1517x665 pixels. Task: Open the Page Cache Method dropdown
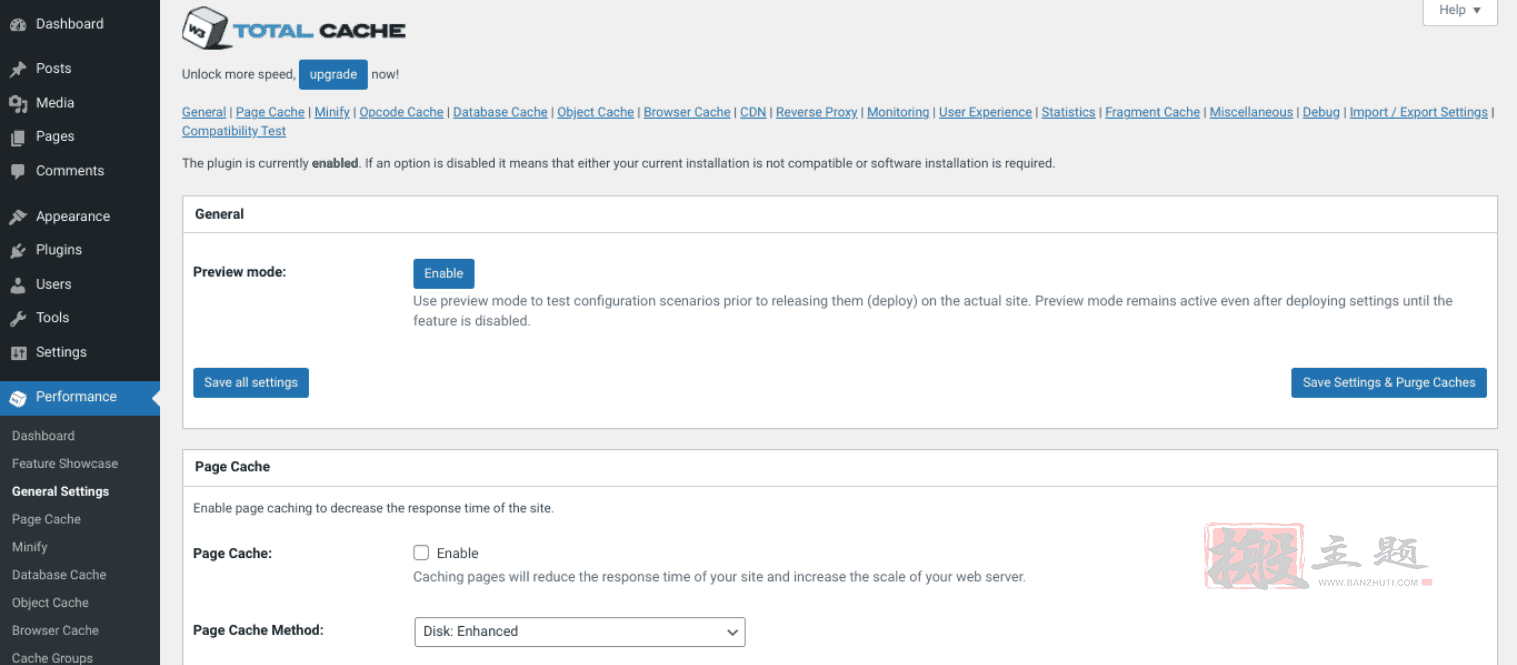[x=580, y=632]
